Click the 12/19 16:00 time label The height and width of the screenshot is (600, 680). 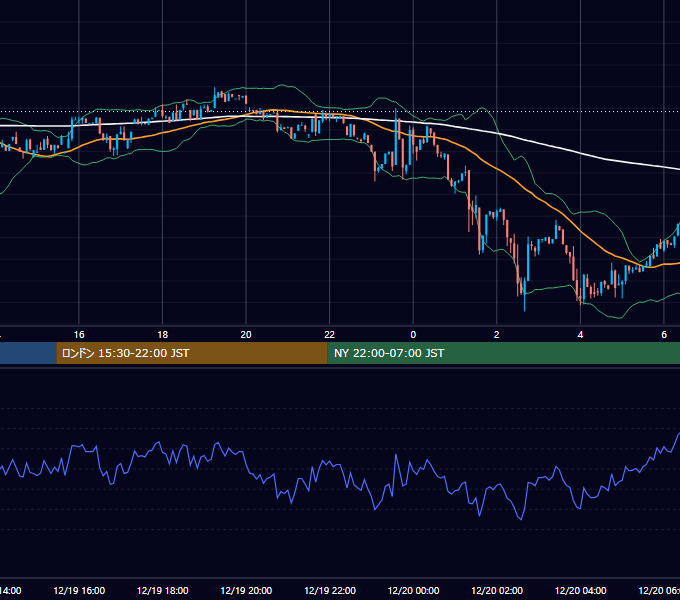point(79,590)
